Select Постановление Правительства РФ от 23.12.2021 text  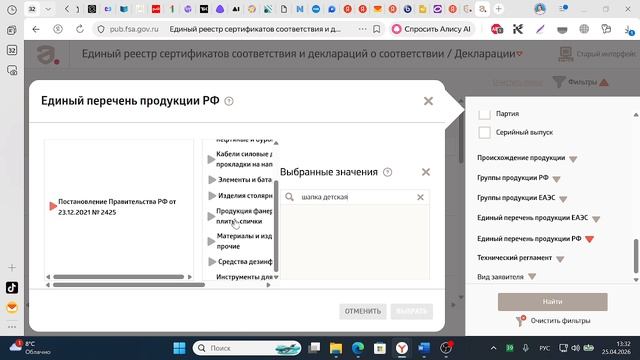click(117, 207)
